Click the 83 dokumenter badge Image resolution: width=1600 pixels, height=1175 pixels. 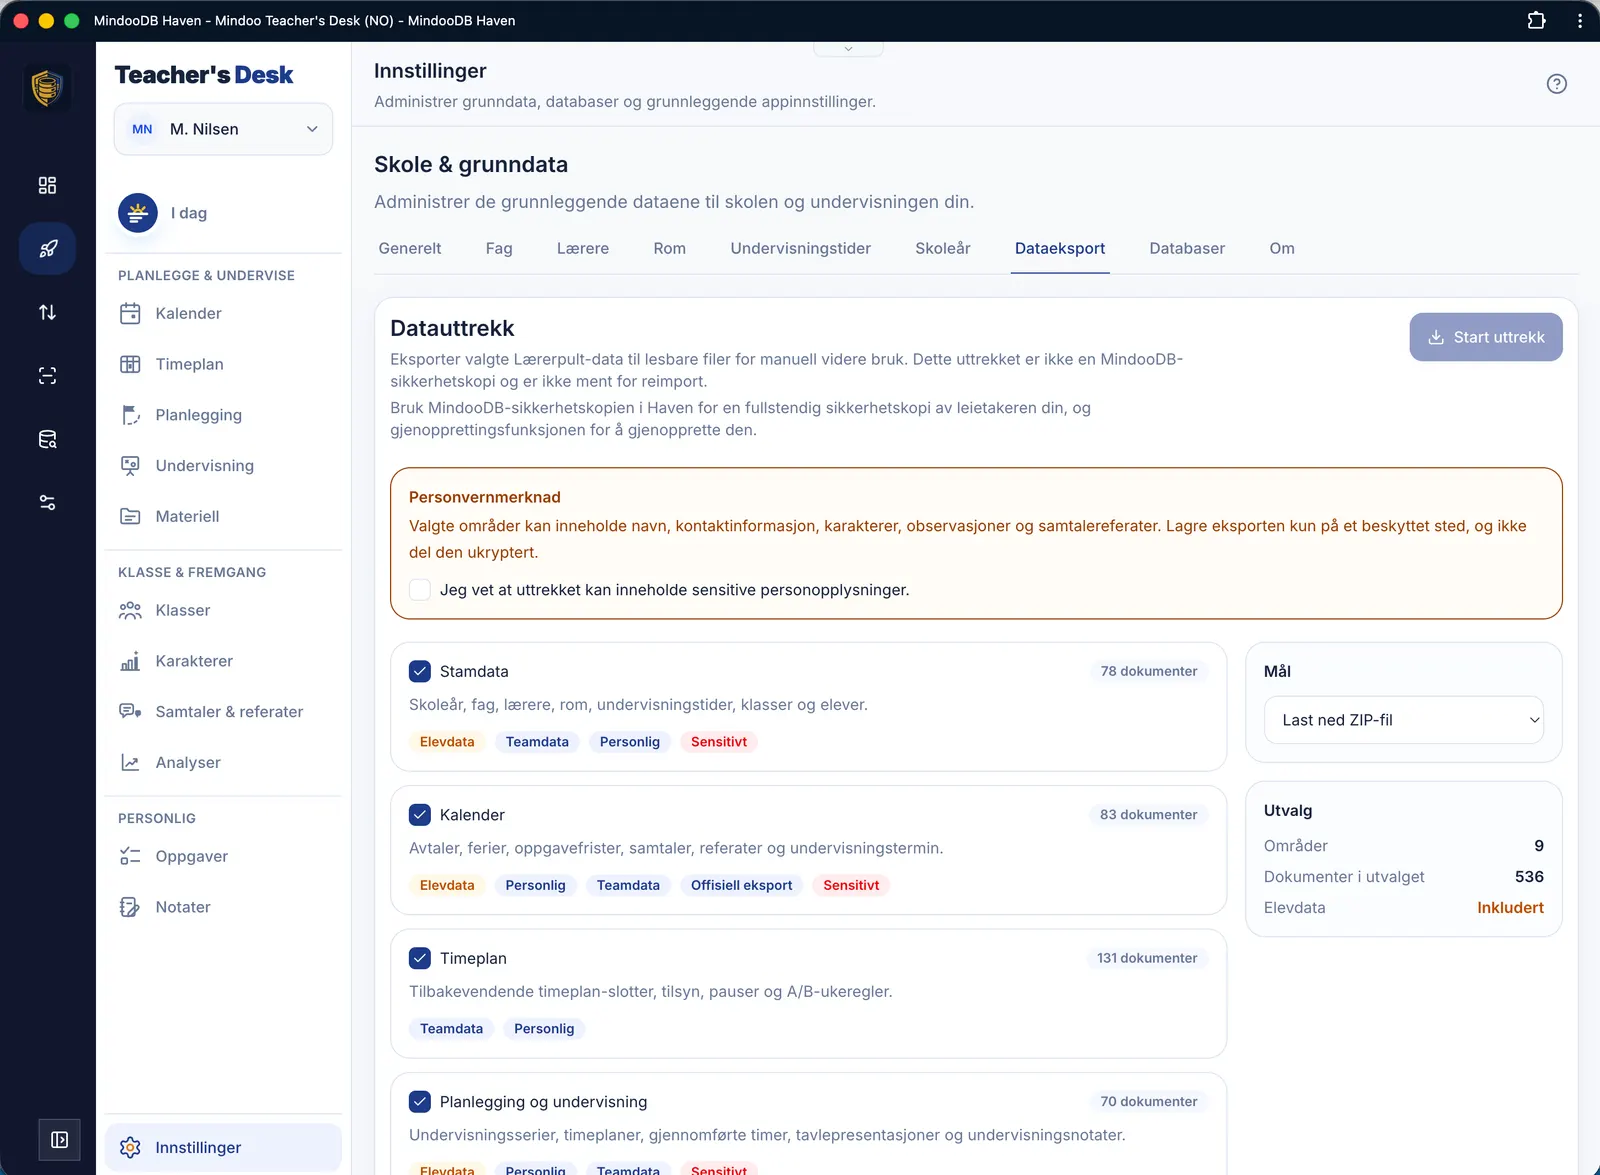pos(1149,815)
